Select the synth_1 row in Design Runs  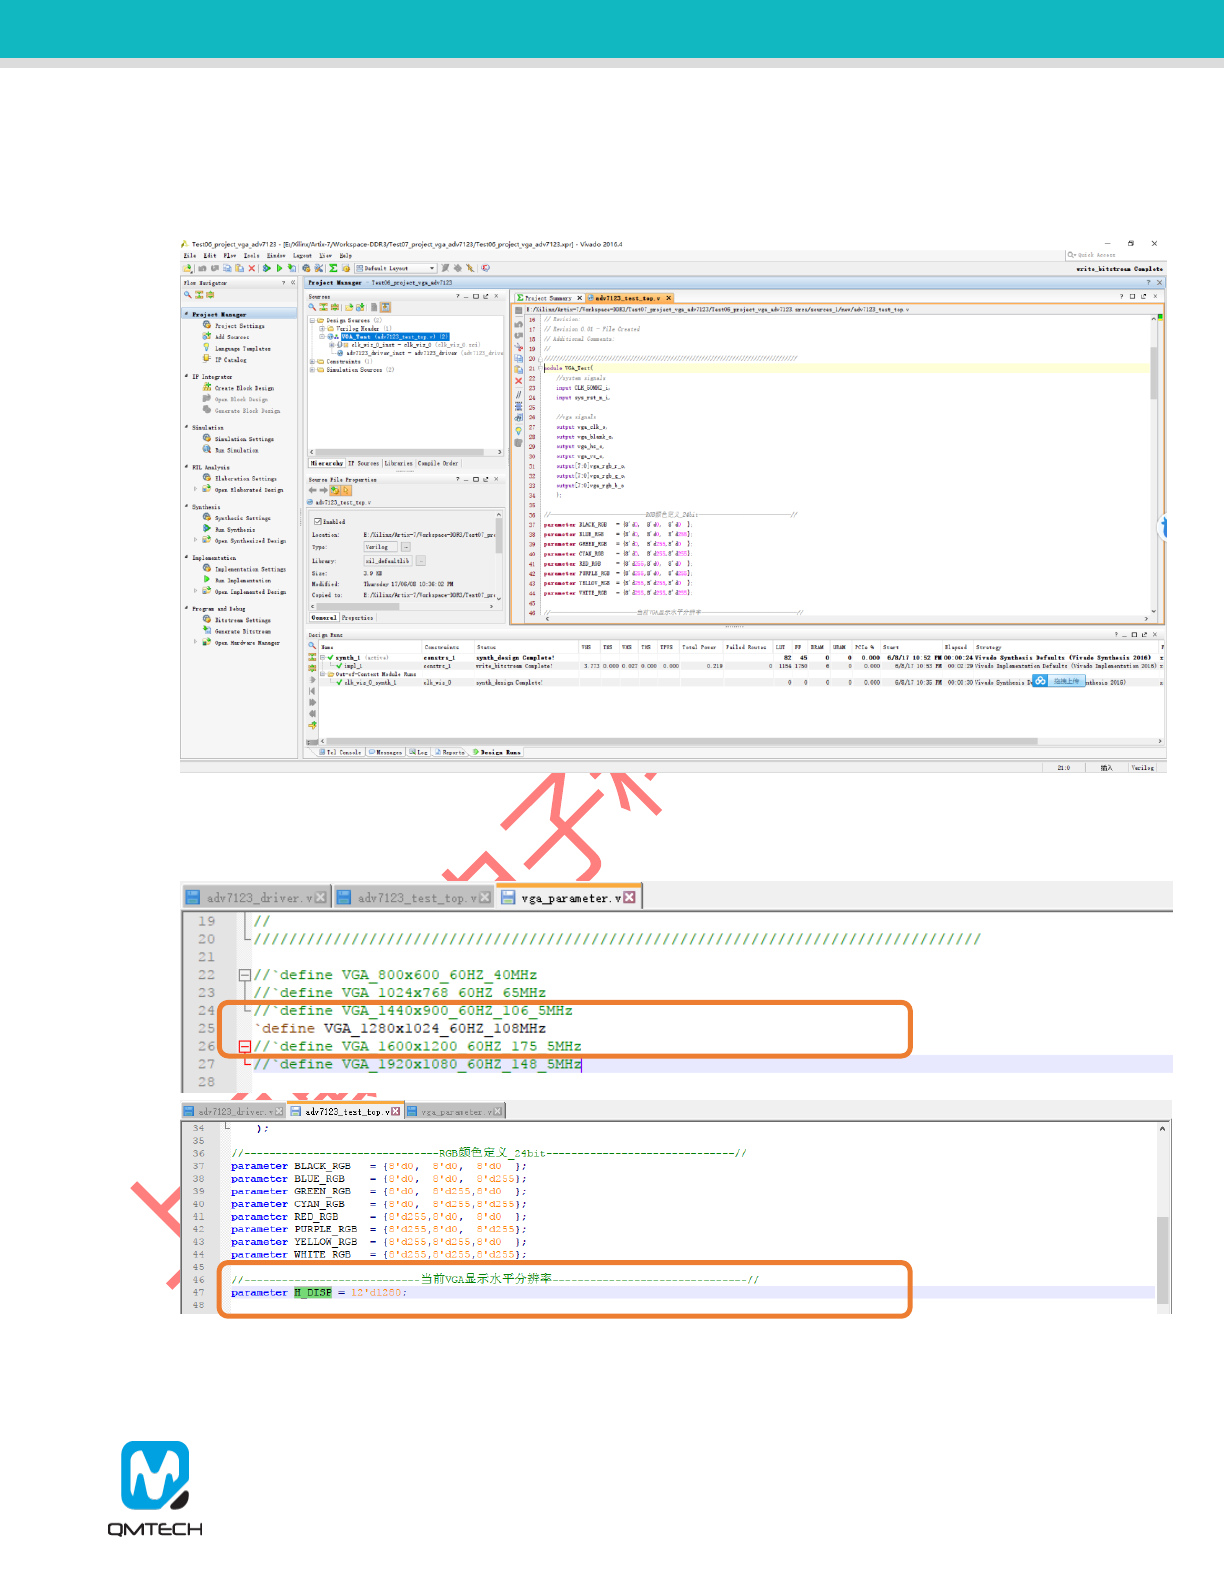click(740, 658)
